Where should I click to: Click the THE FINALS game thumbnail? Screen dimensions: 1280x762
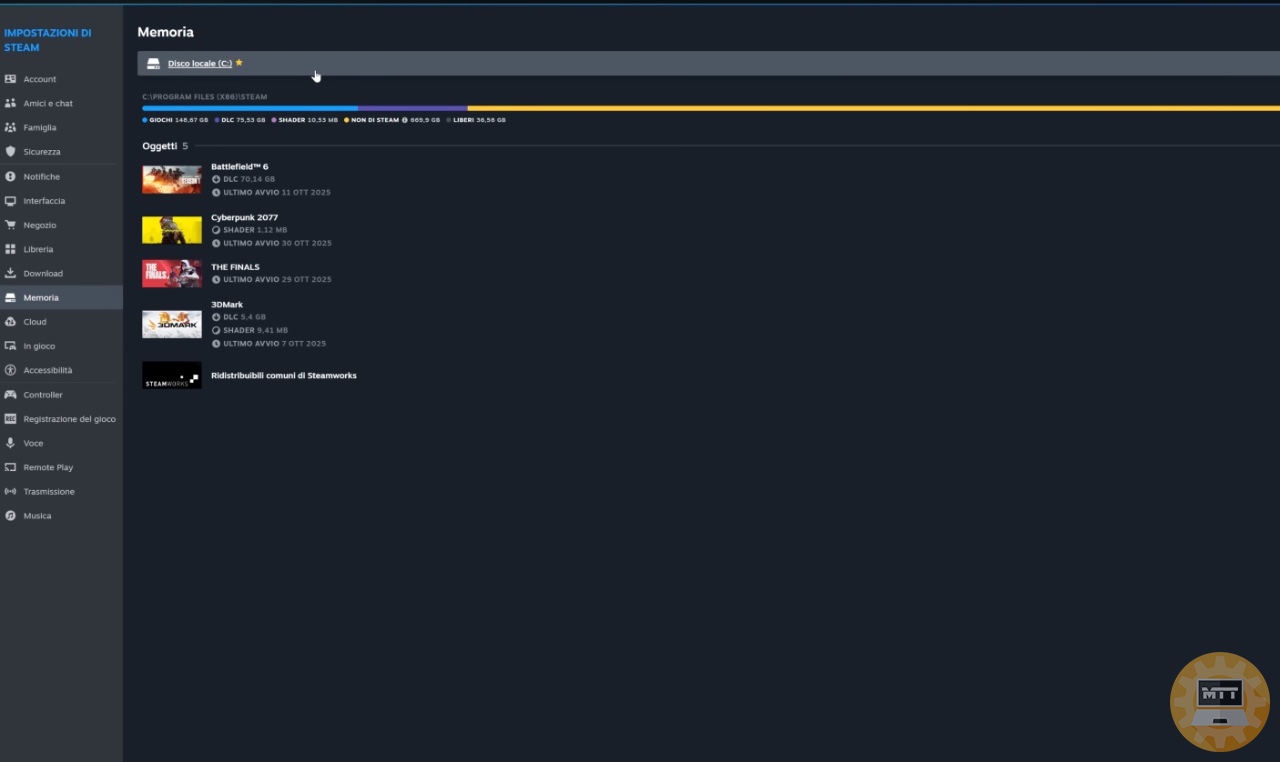[x=172, y=274]
